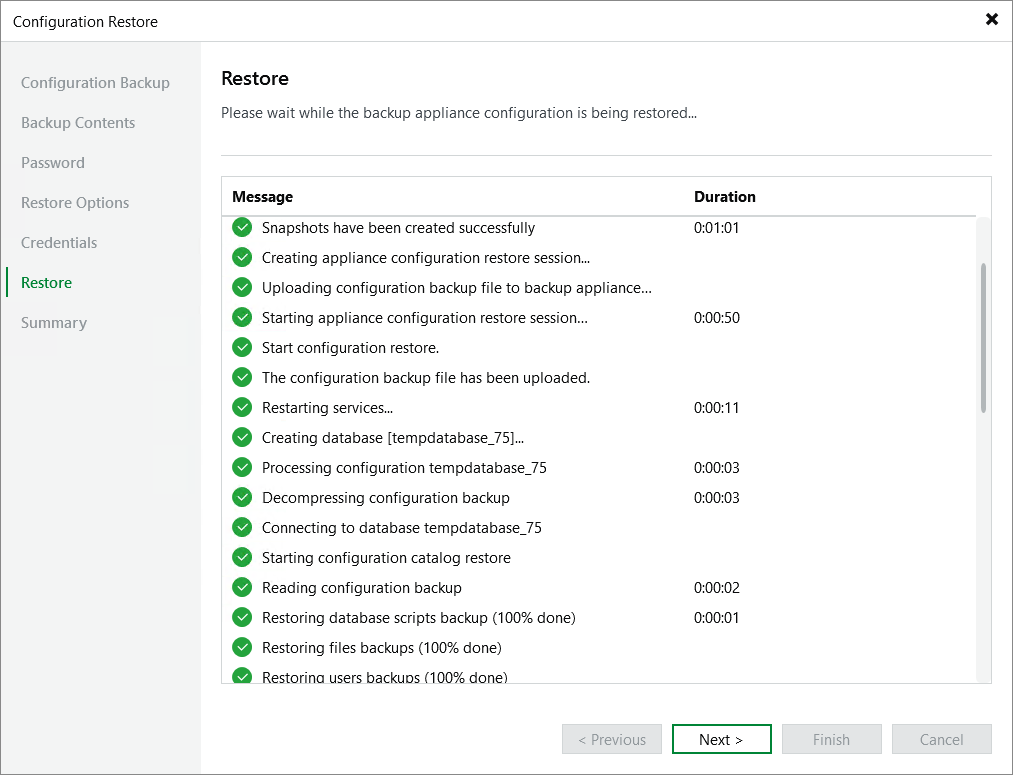This screenshot has width=1013, height=775.
Task: Click green icon beside 'Starting configuration catalog restore'
Action: tap(242, 557)
